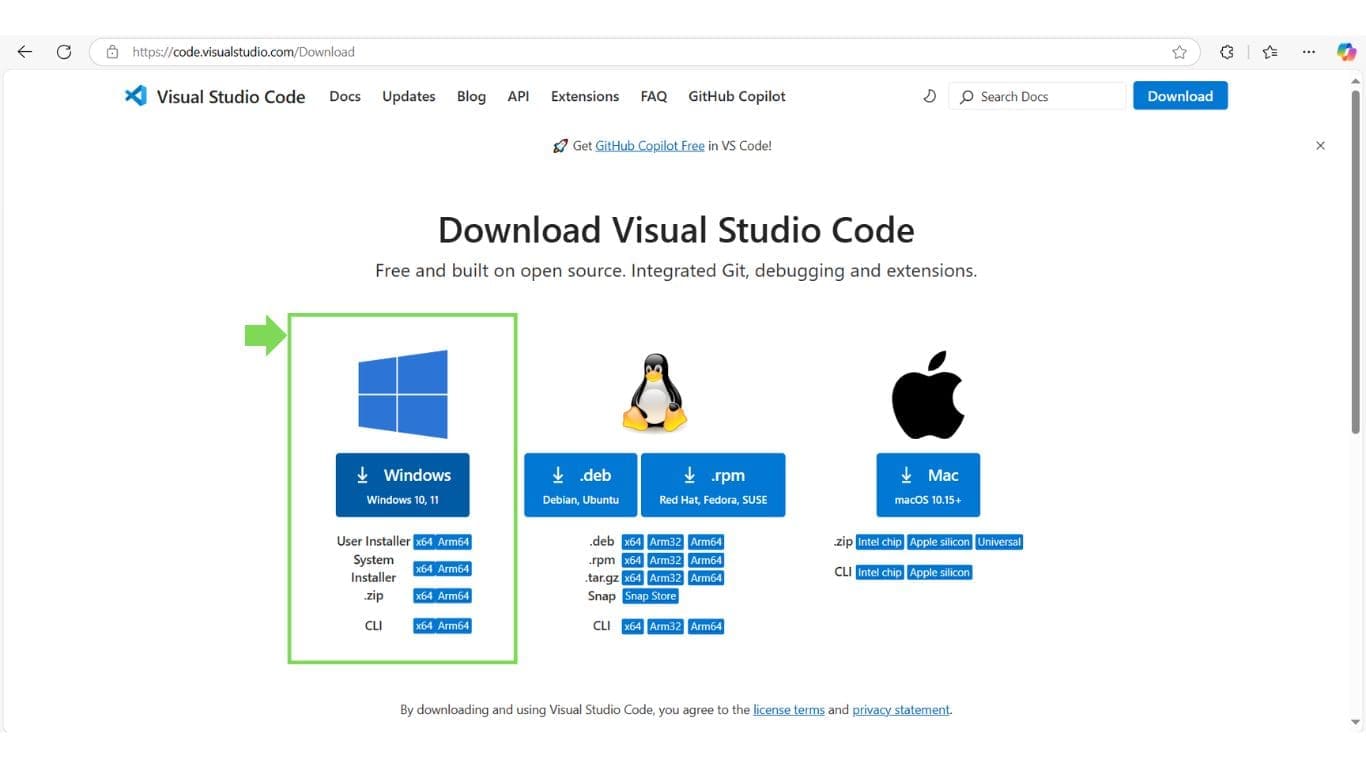Select Windows System Installer Arm64

pyautogui.click(x=453, y=569)
